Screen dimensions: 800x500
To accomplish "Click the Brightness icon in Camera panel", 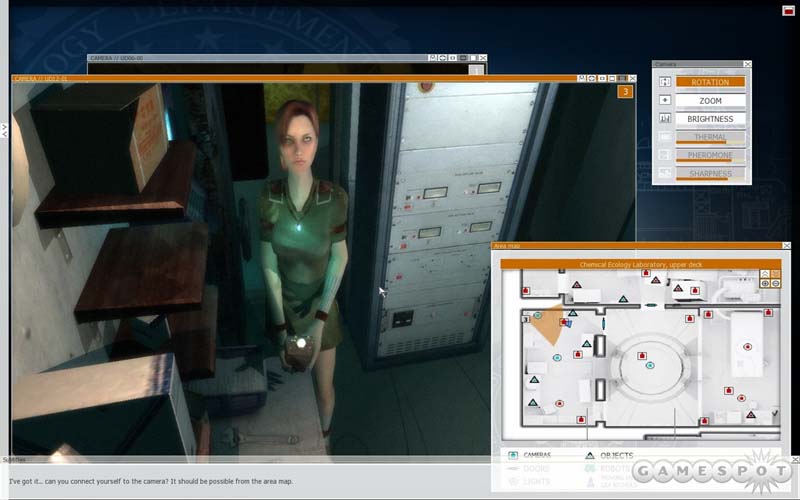I will [x=665, y=119].
